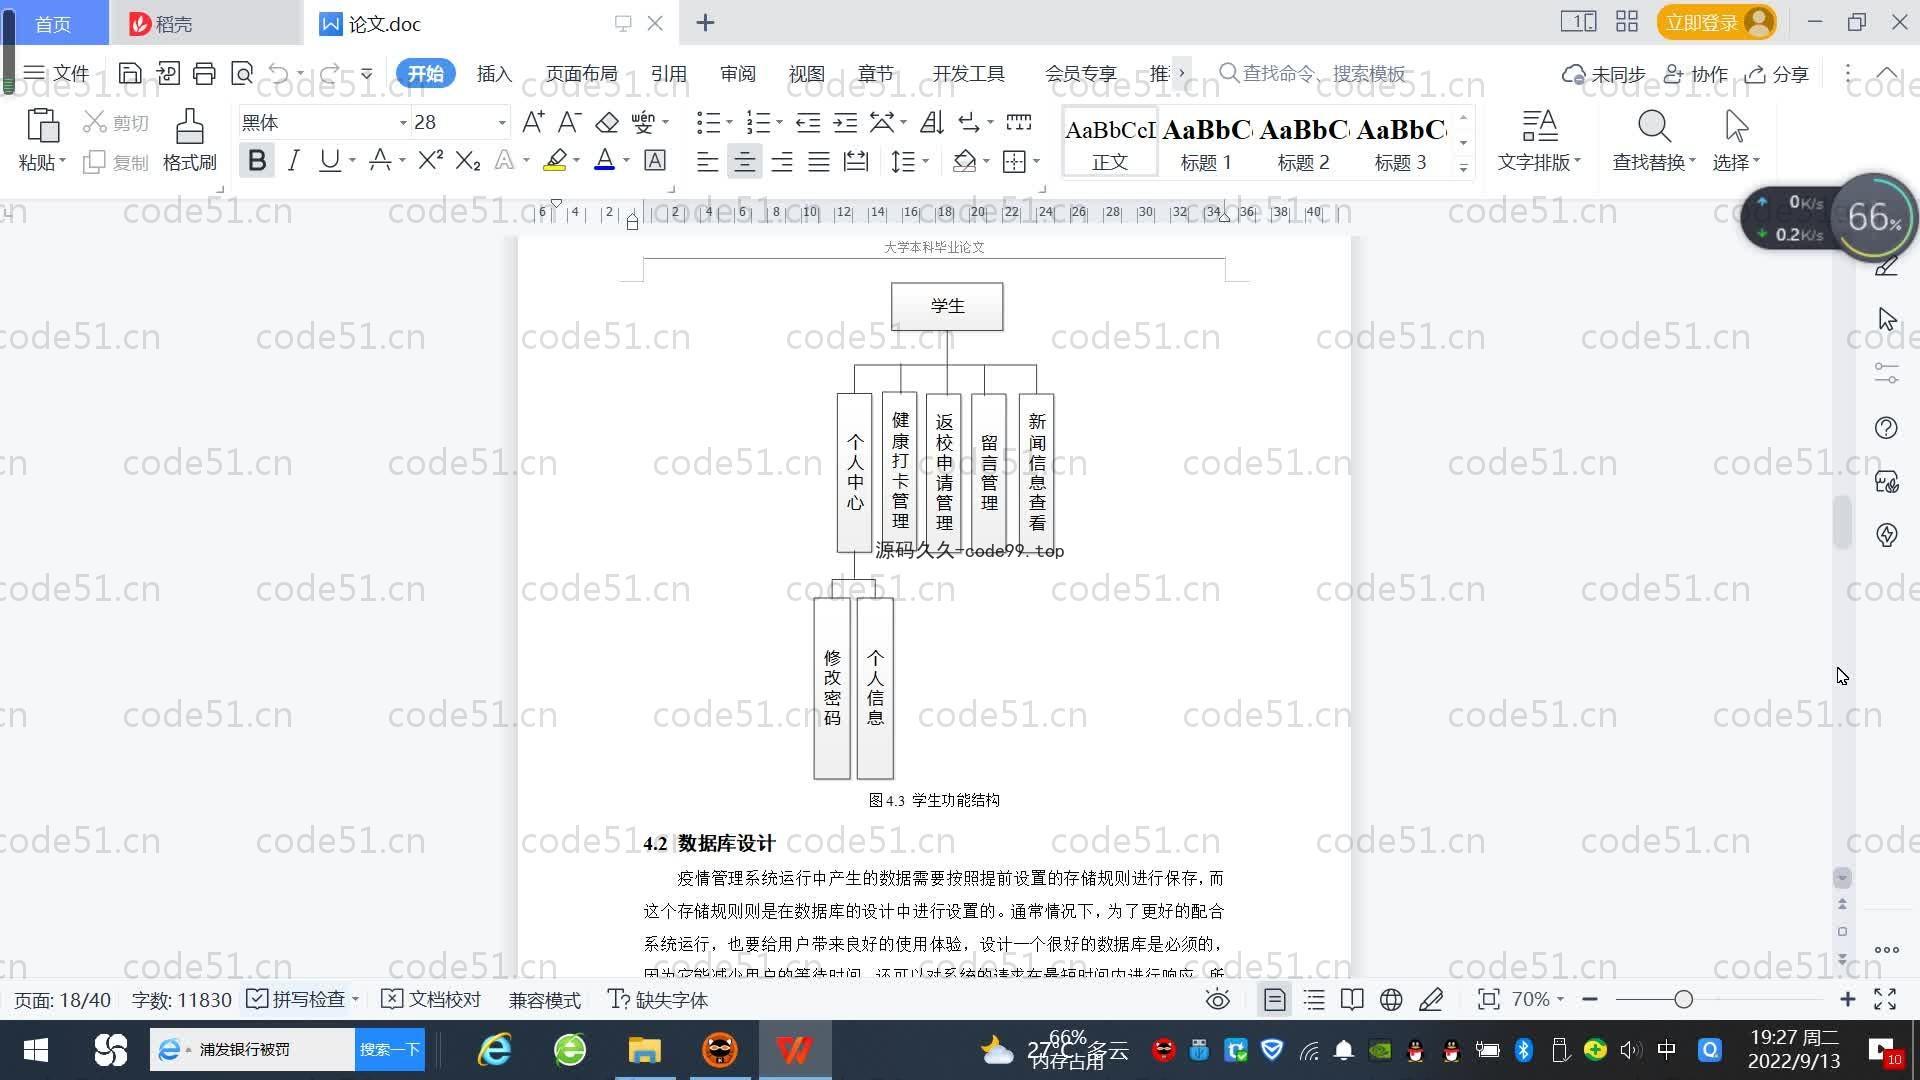Click the font color swatch

(604, 160)
